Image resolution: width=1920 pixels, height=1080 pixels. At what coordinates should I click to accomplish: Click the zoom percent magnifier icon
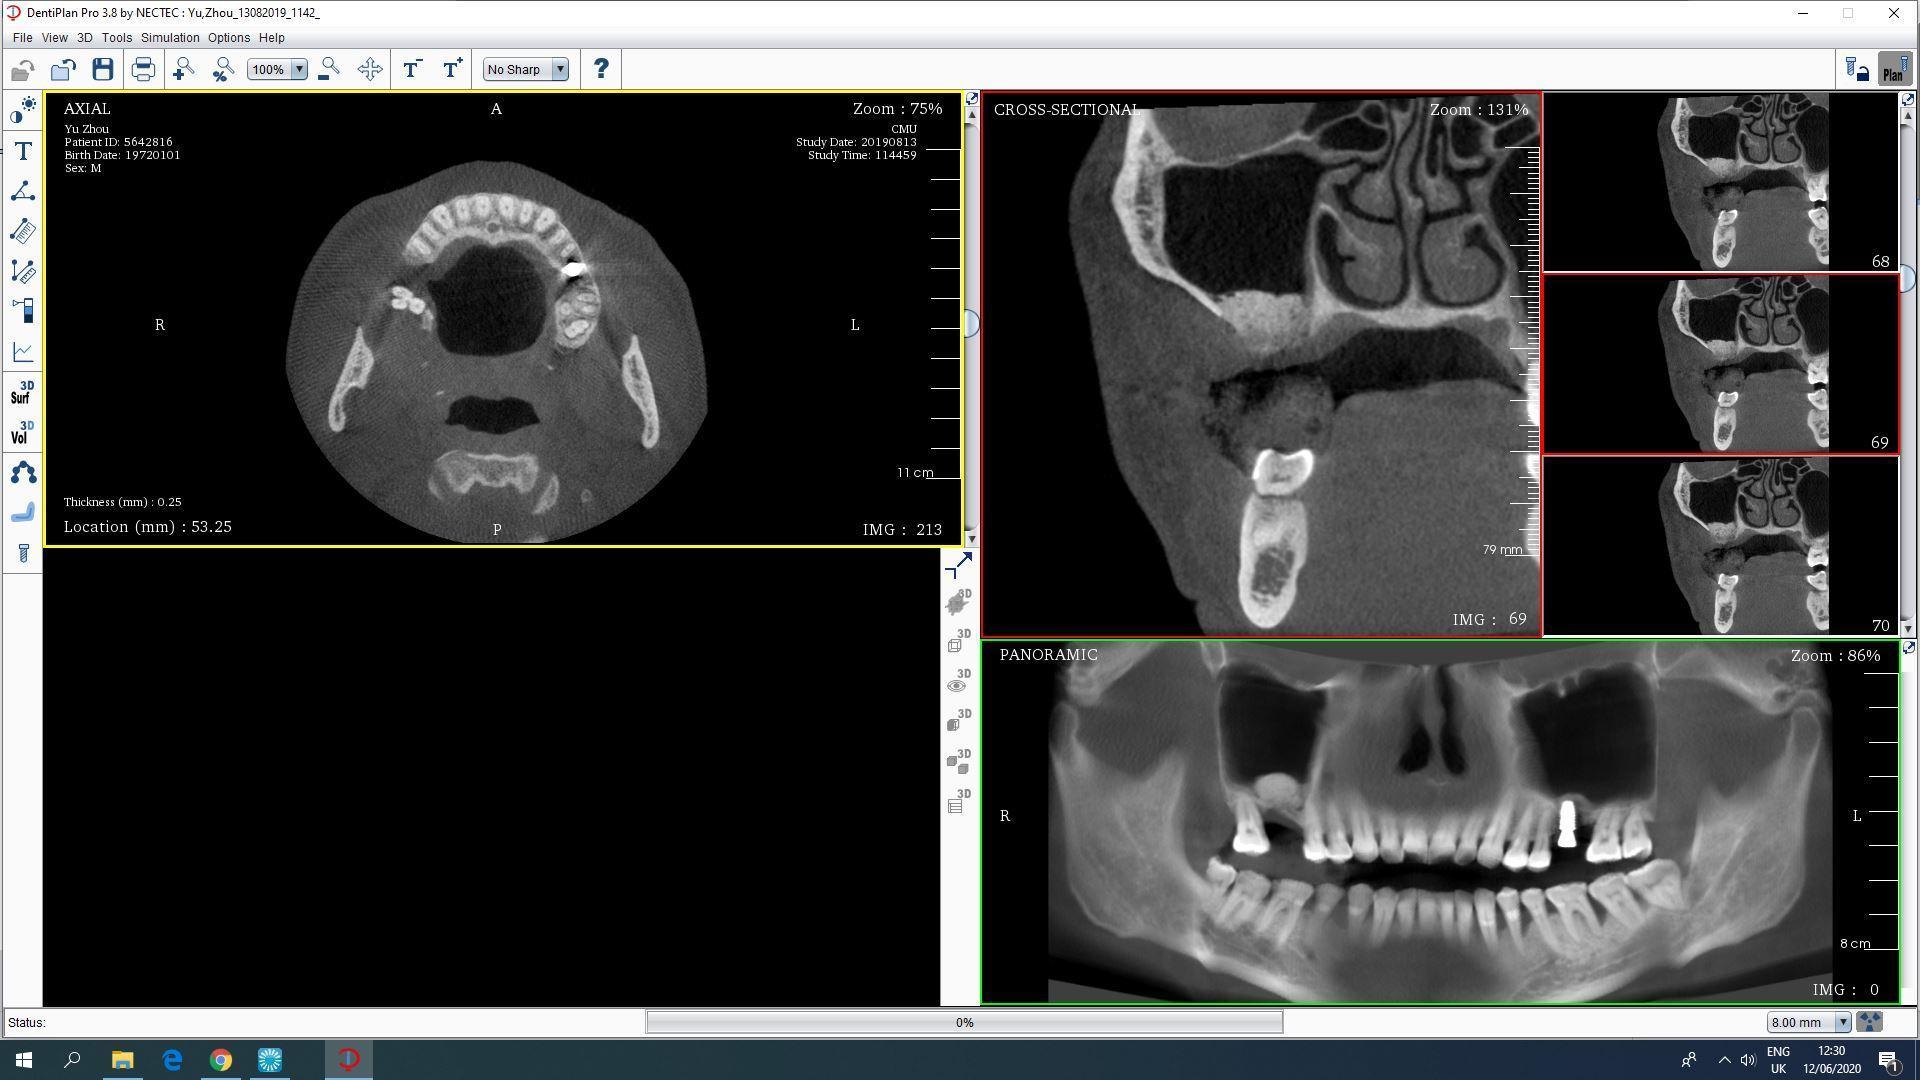pos(223,69)
